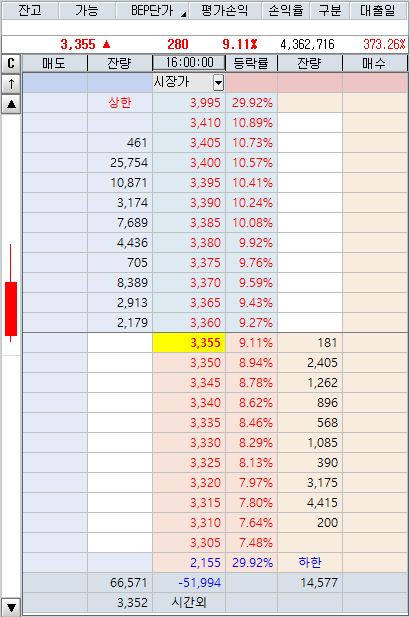Click the filled up triangle scroll icon
Image resolution: width=410 pixels, height=617 pixels.
[11, 104]
